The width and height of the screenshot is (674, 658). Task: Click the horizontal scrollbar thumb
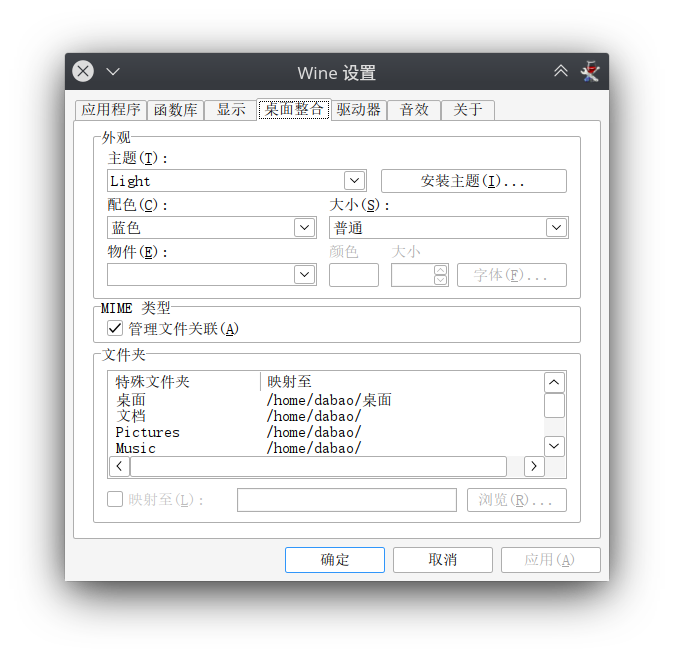tap(319, 466)
